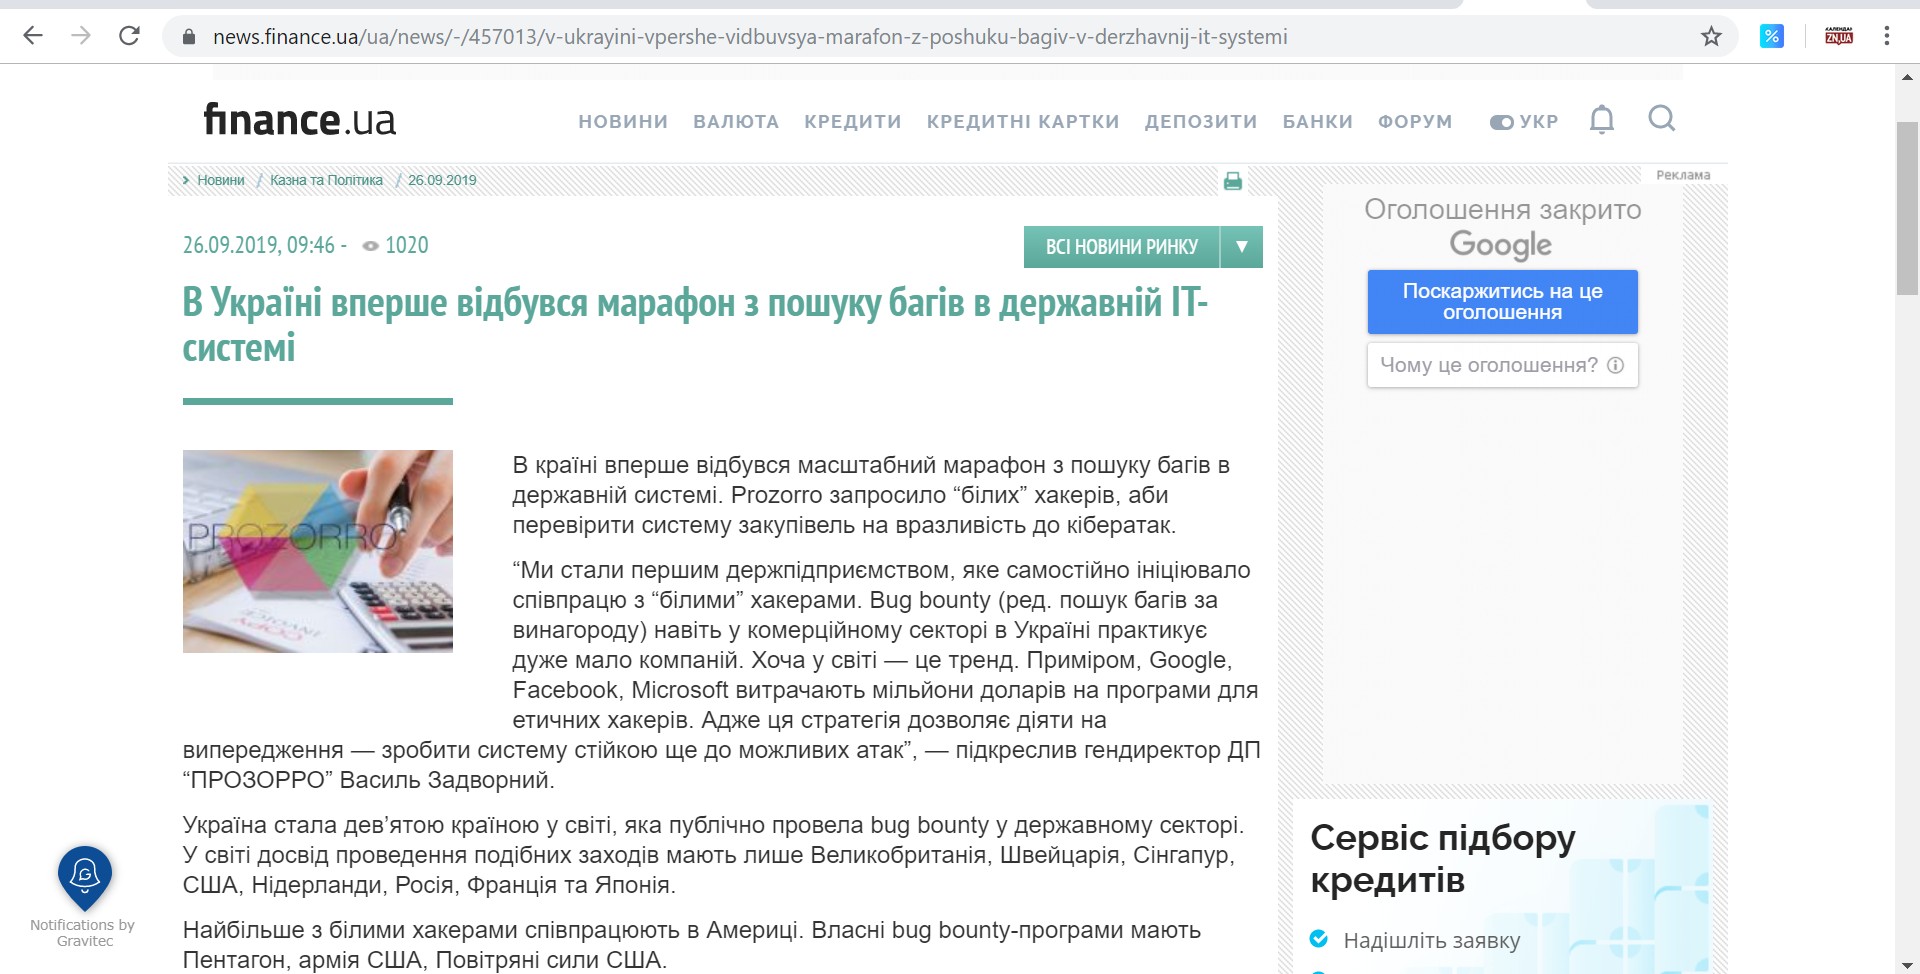The height and width of the screenshot is (974, 1920).
Task: Bookmark this page with the star icon
Action: click(x=1711, y=37)
